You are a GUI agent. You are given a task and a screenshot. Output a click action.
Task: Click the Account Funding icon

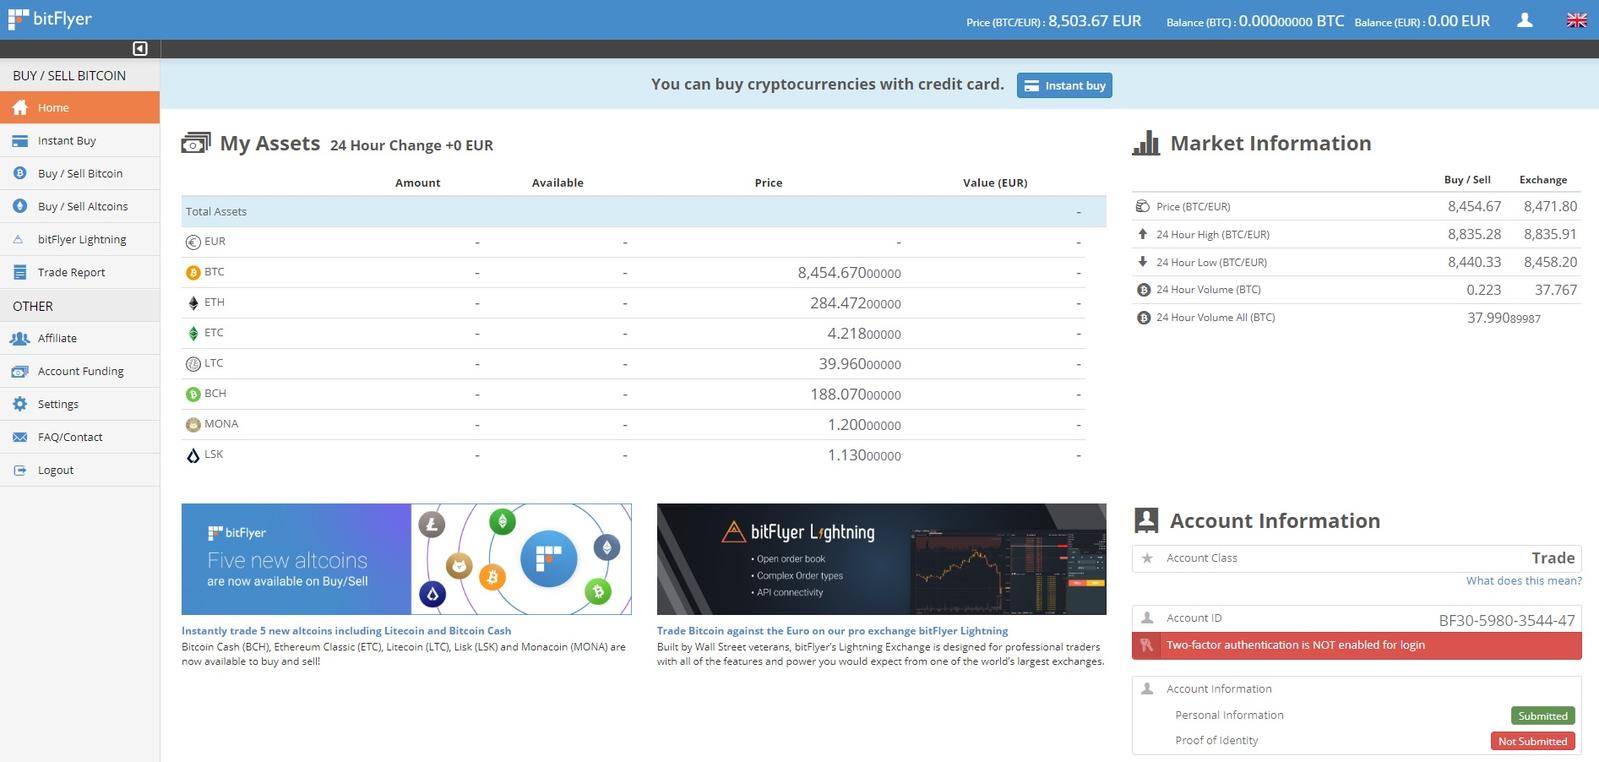20,371
